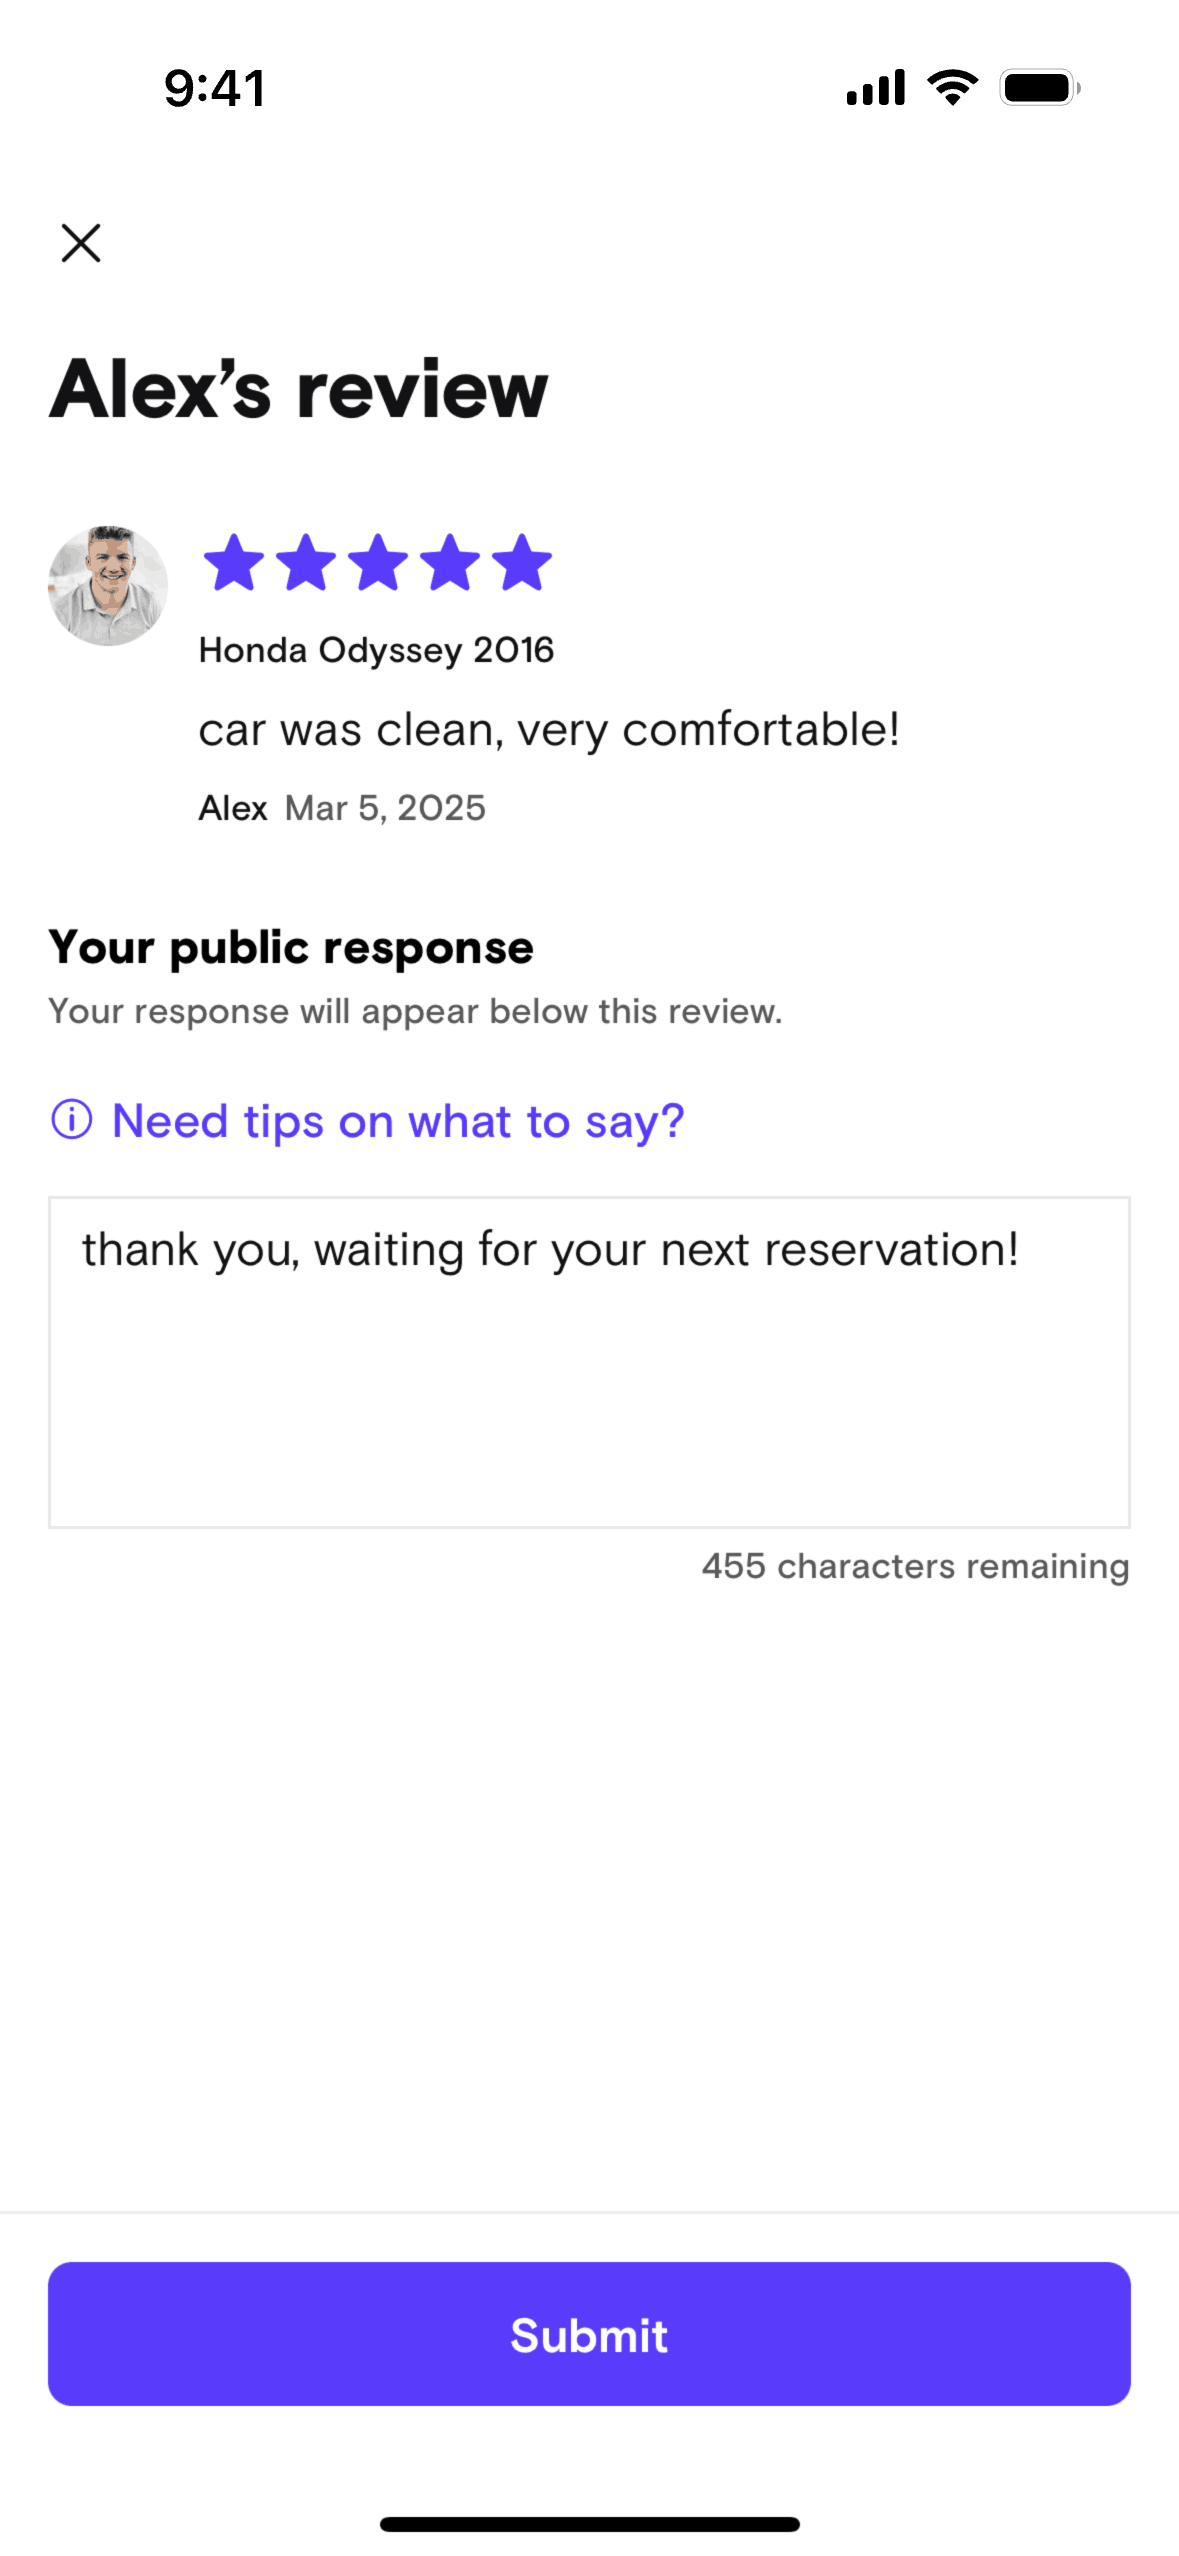The image size is (1179, 2556).
Task: Tap the cellular signal bars icon
Action: pyautogui.click(x=875, y=88)
